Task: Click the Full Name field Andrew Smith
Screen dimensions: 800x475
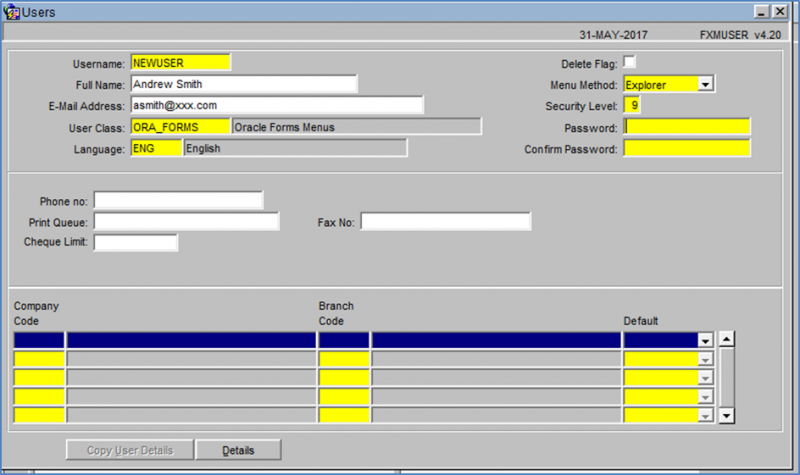Action: pos(244,84)
